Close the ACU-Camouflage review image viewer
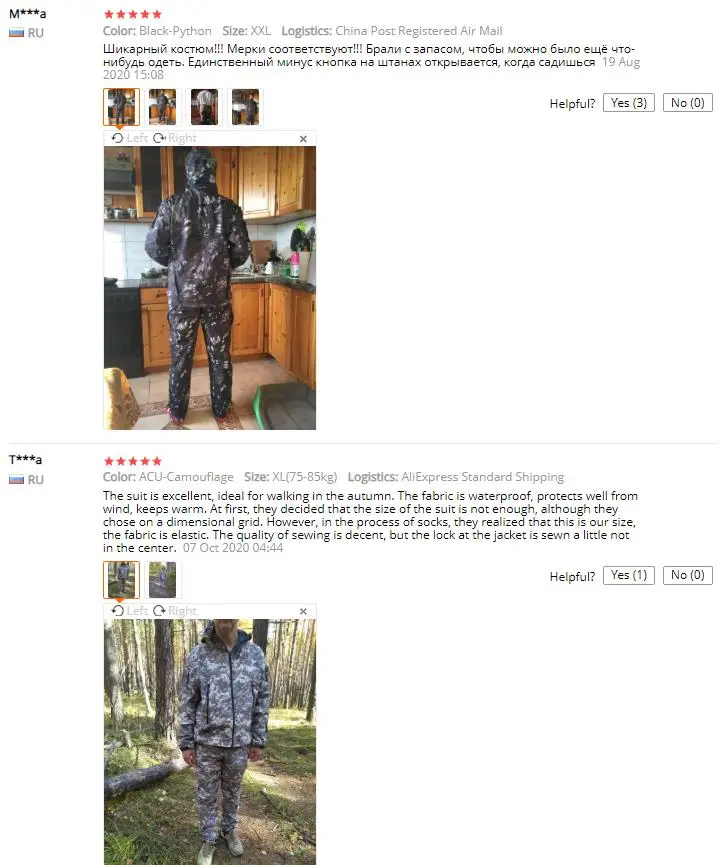Viewport: 724px width, 865px height. point(303,611)
